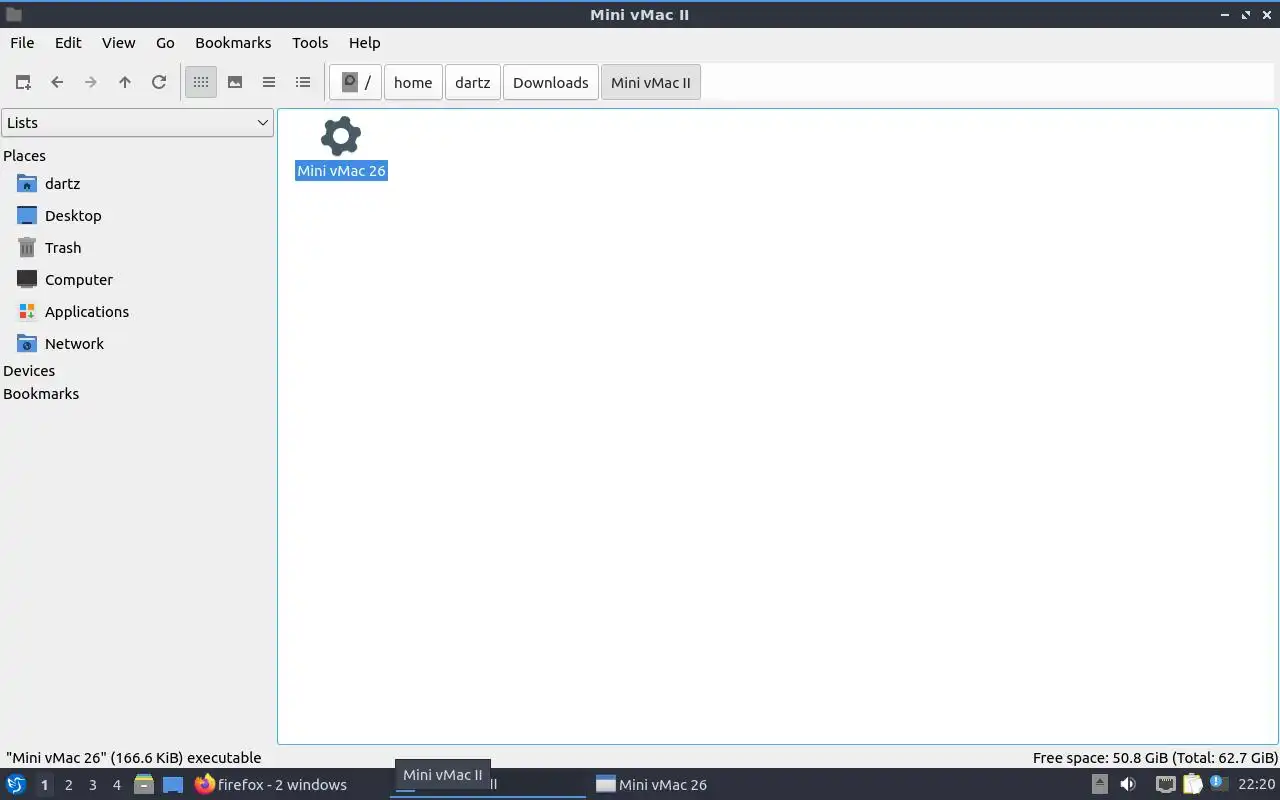Jump to dartz in the path bar
This screenshot has width=1280, height=800.
473,82
